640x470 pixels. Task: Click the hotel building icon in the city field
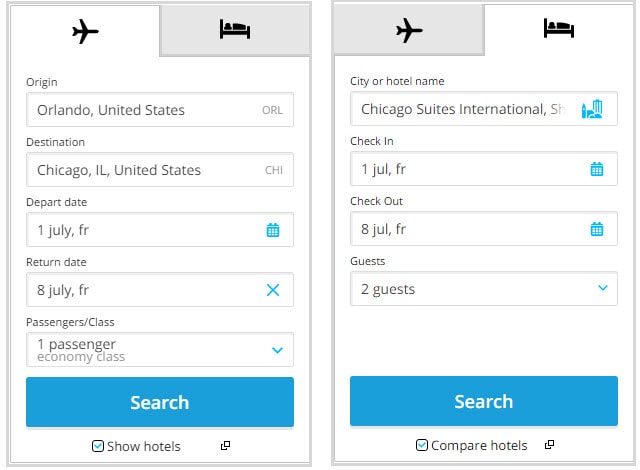pos(592,109)
